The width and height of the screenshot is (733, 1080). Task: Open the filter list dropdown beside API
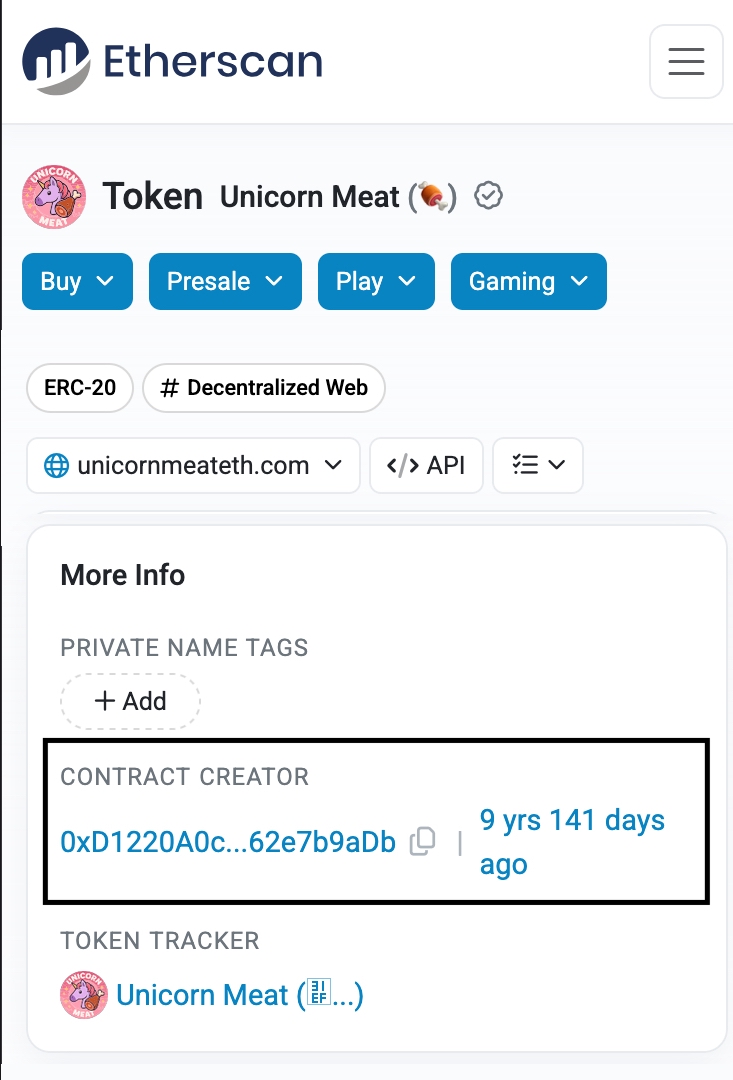pos(538,465)
